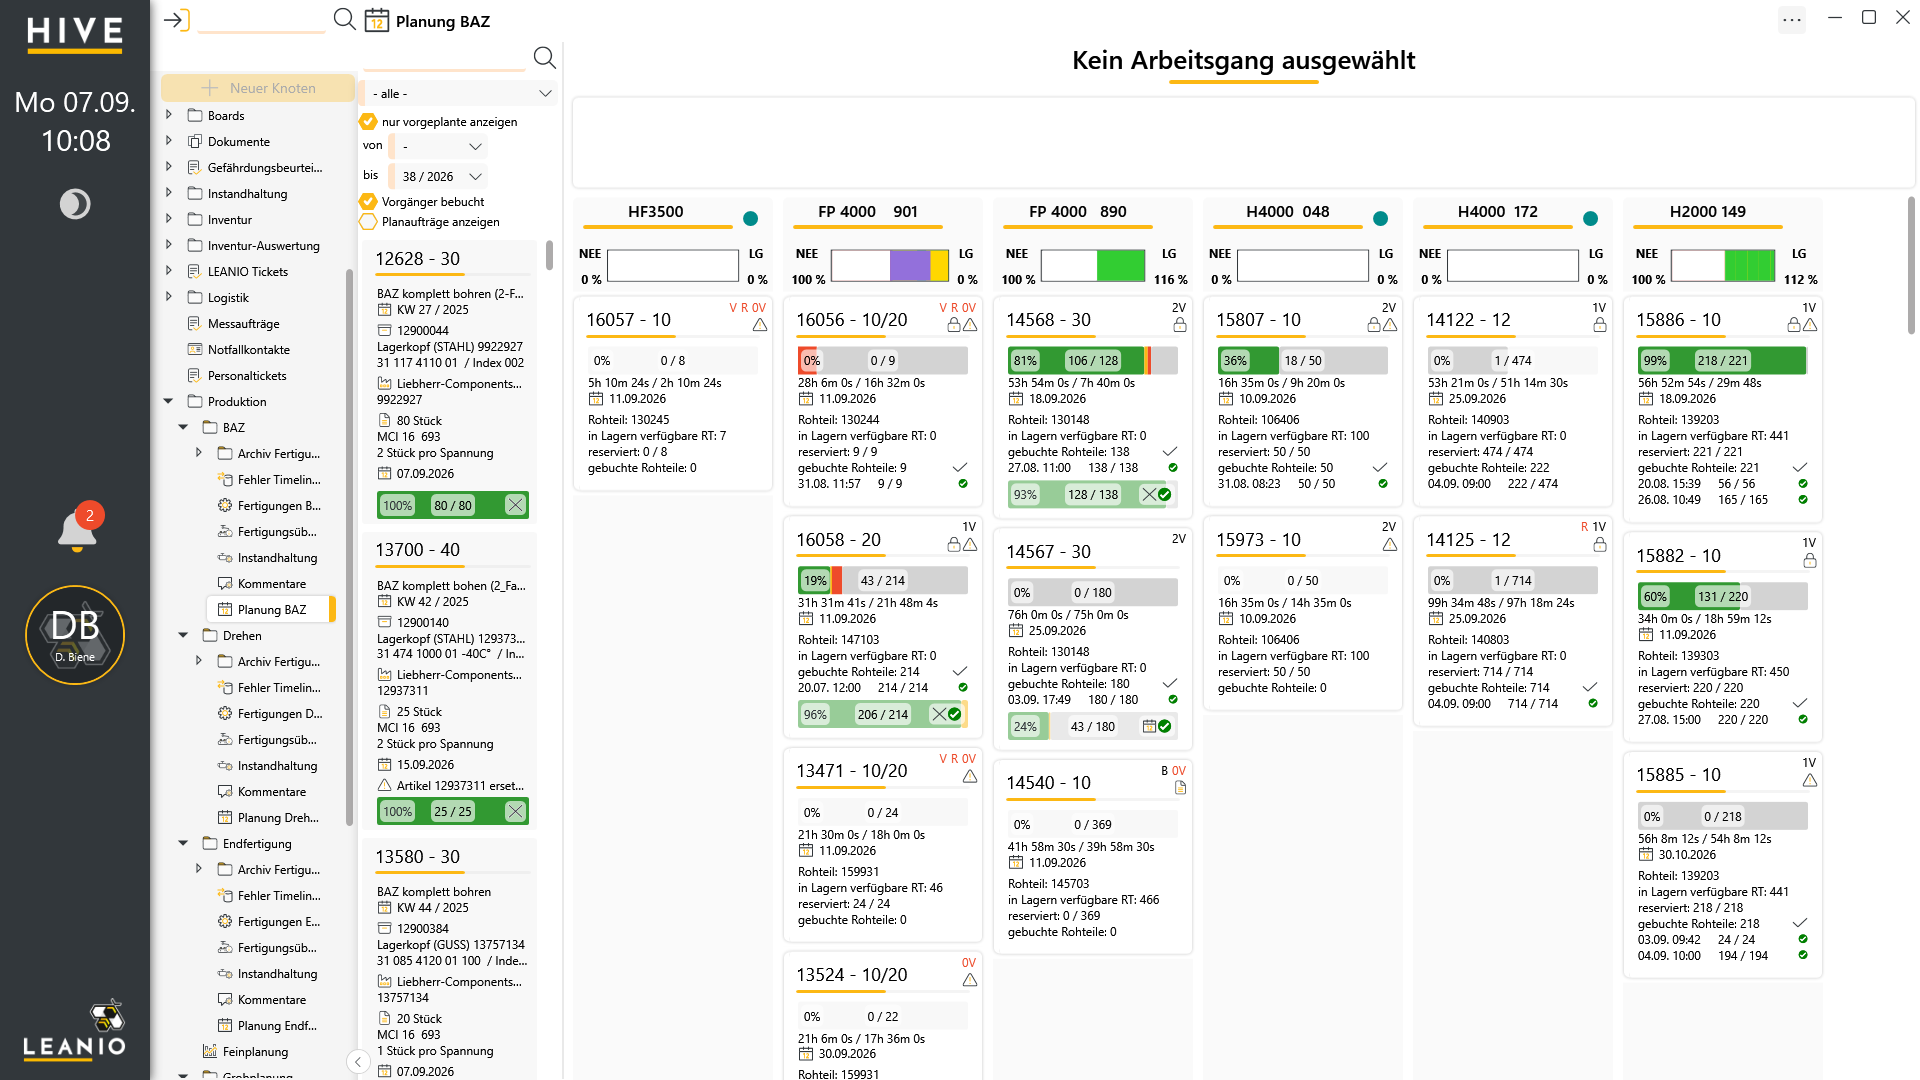Click the 81% progress bar on 14568 - 30

click(x=1092, y=360)
